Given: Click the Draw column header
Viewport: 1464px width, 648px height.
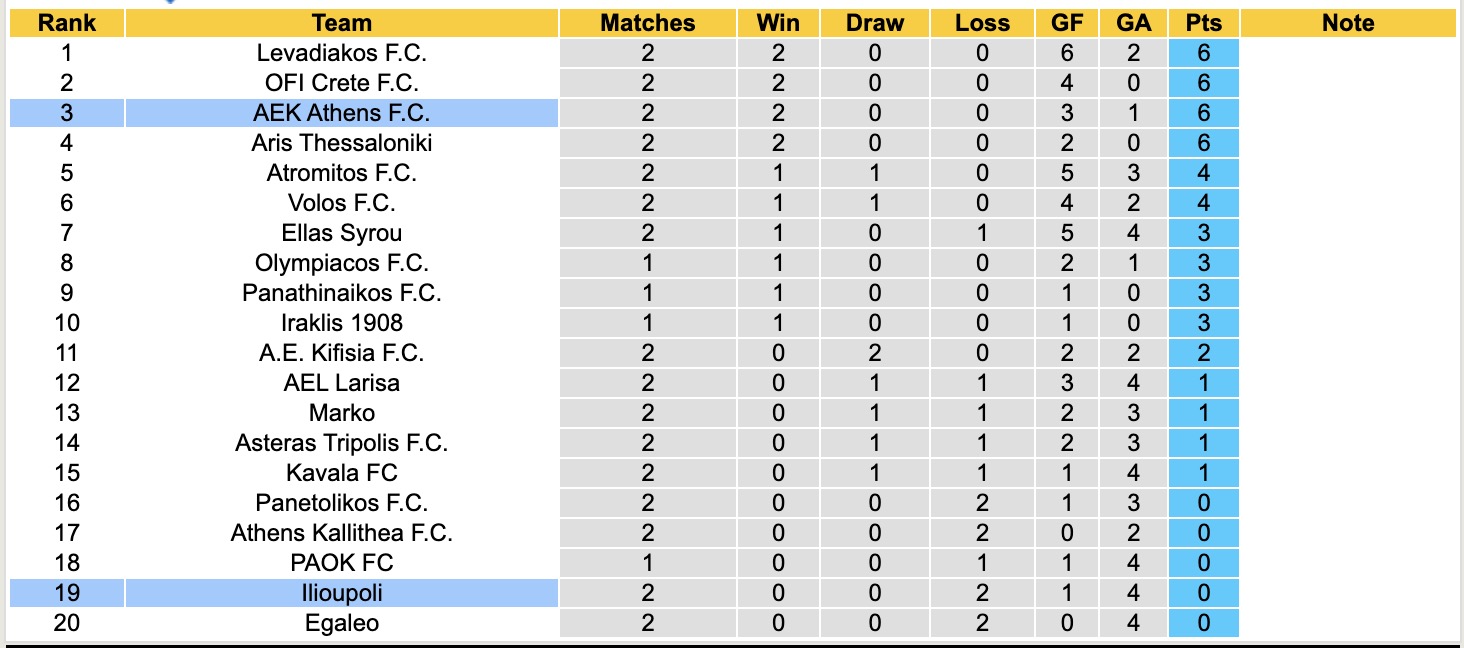Looking at the screenshot, I should point(874,23).
